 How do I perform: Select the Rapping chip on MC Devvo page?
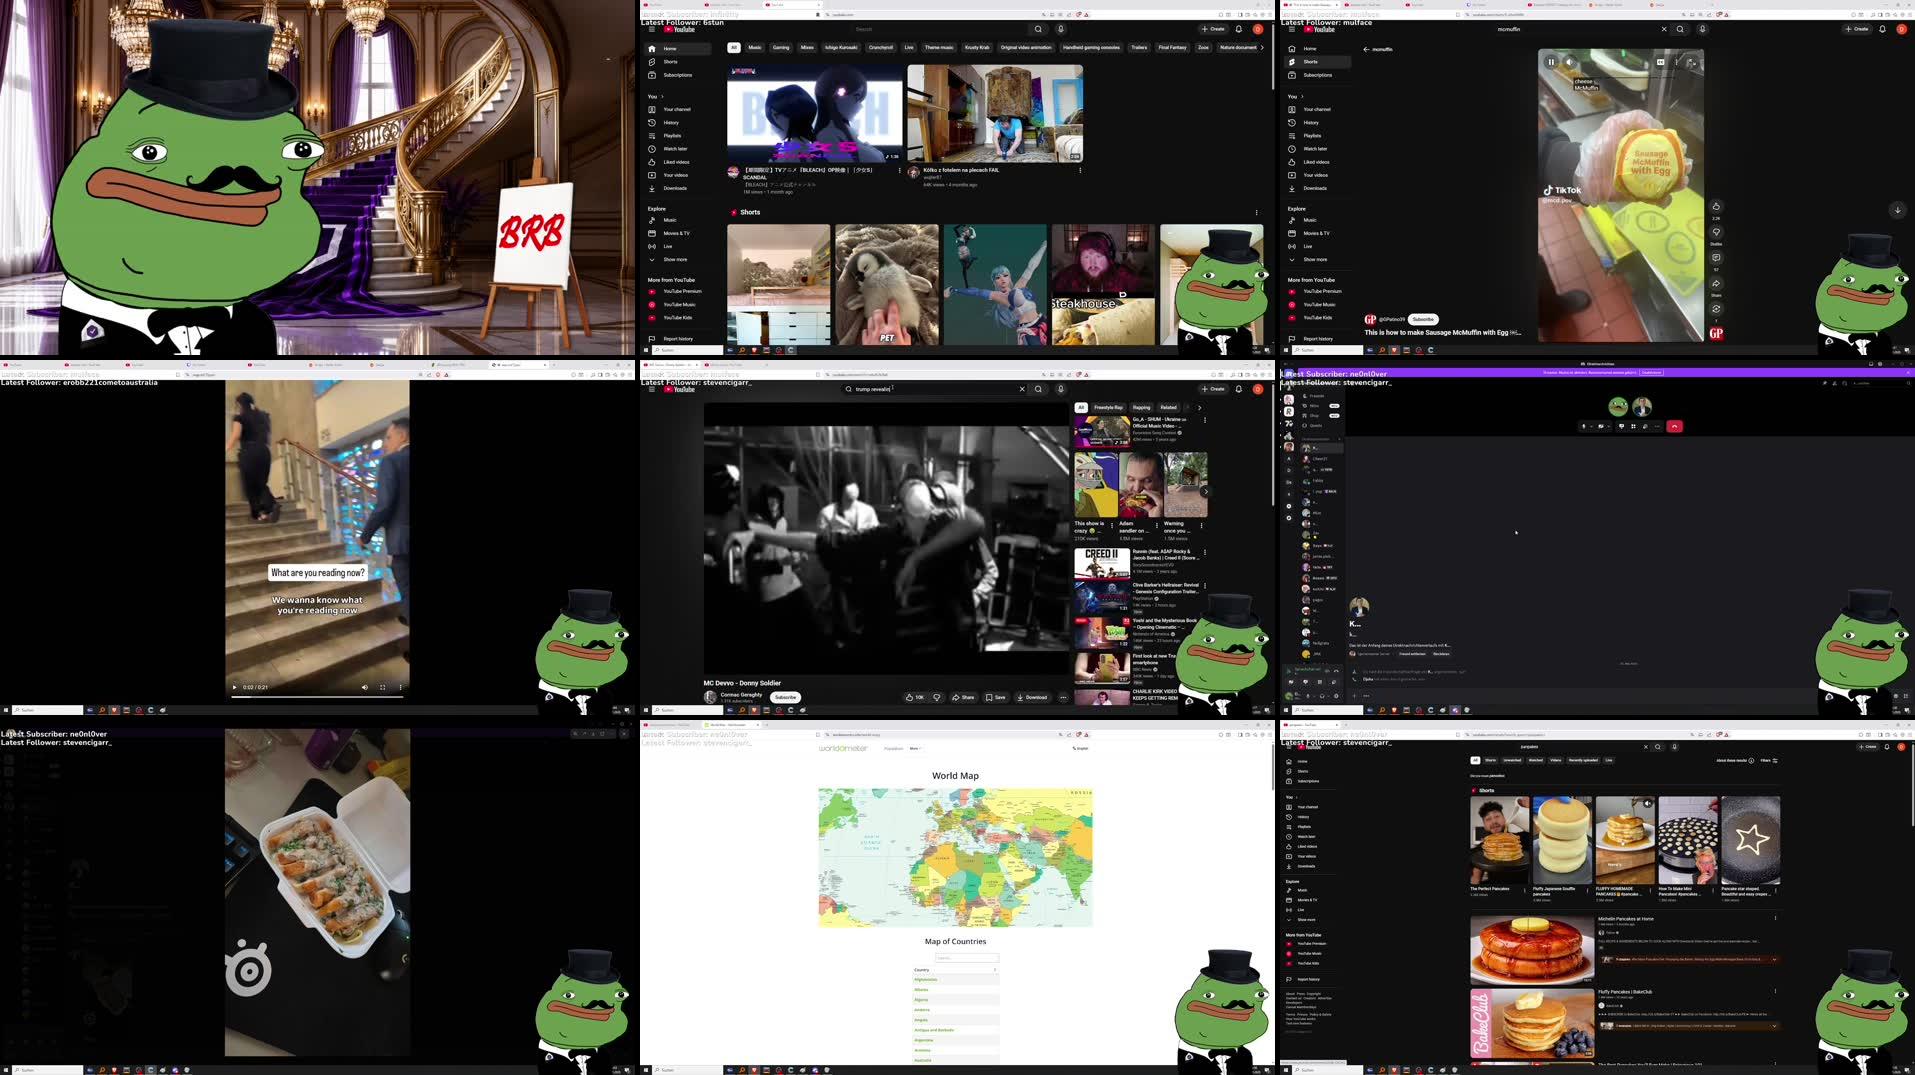(x=1141, y=407)
